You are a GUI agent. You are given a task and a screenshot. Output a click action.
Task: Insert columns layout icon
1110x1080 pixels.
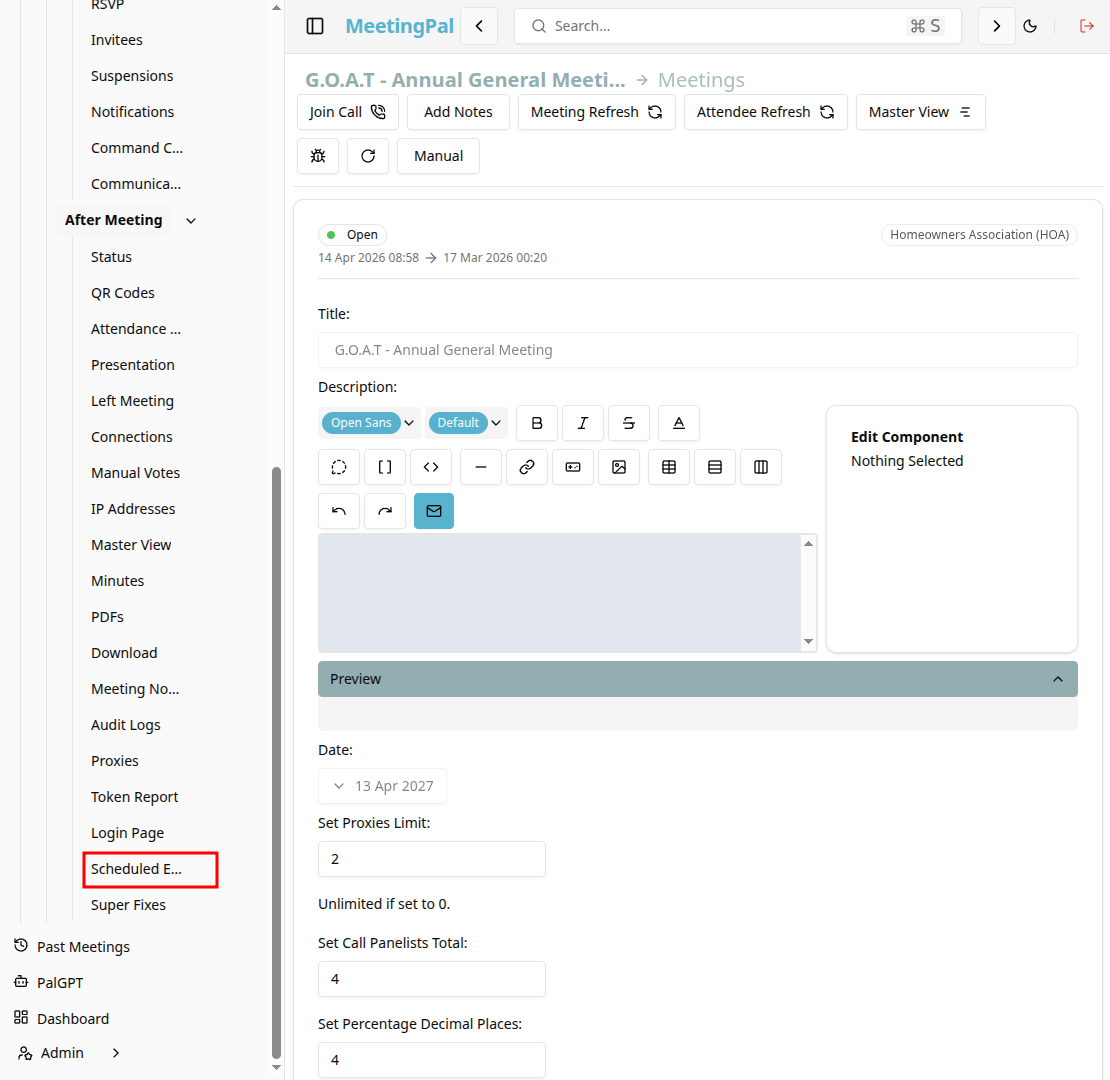click(x=761, y=467)
